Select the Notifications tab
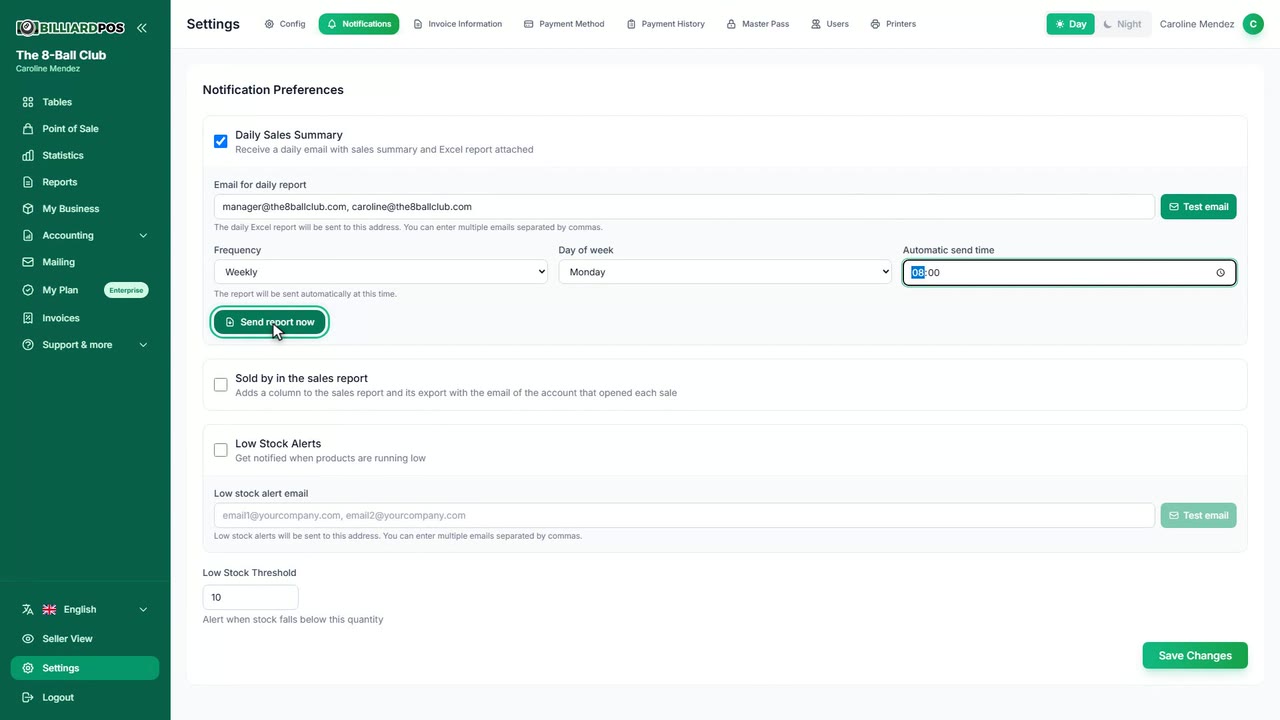 tap(359, 24)
